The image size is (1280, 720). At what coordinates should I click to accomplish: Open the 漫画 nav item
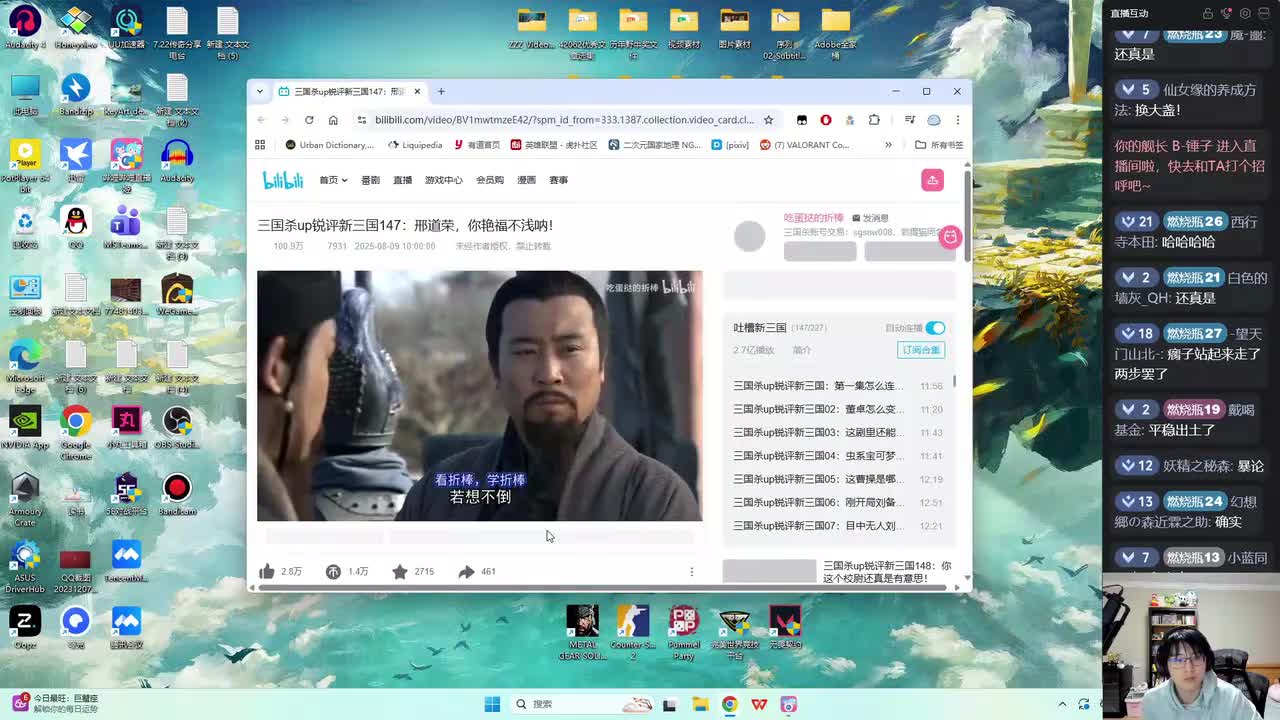(x=526, y=180)
